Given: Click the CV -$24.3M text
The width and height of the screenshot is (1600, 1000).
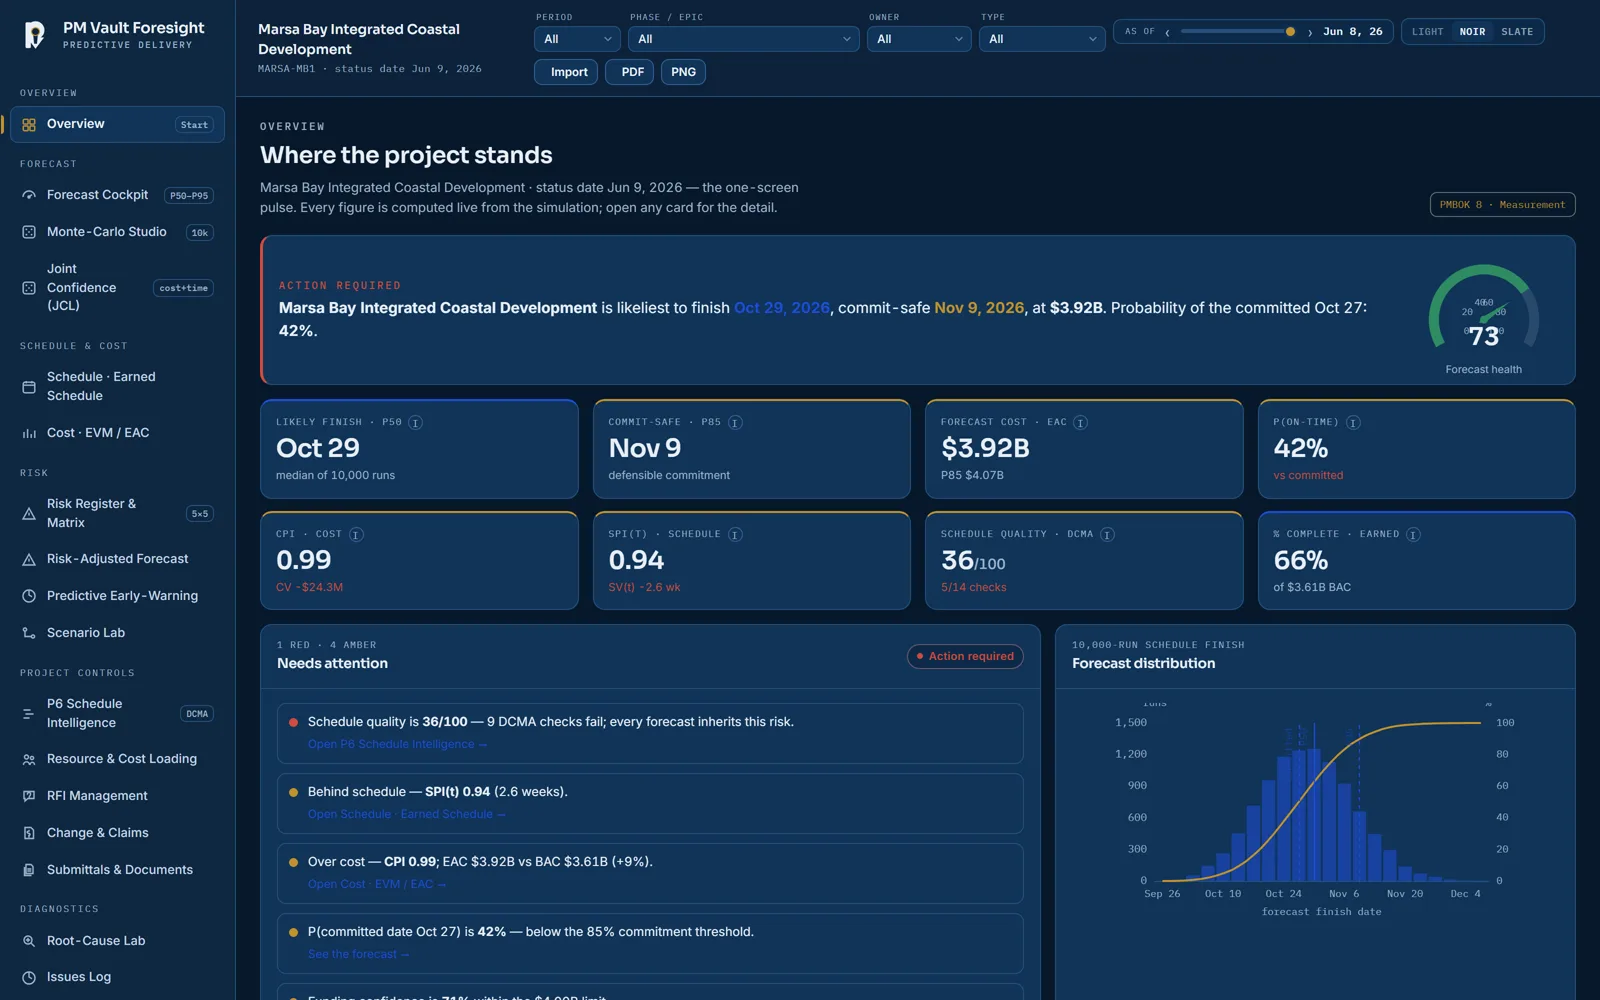Looking at the screenshot, I should pyautogui.click(x=309, y=587).
